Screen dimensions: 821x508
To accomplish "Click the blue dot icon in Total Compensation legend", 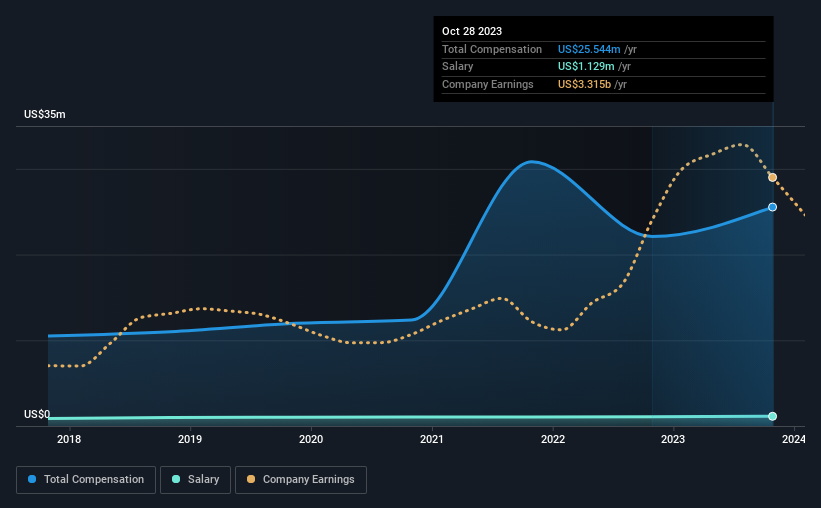I will (32, 479).
